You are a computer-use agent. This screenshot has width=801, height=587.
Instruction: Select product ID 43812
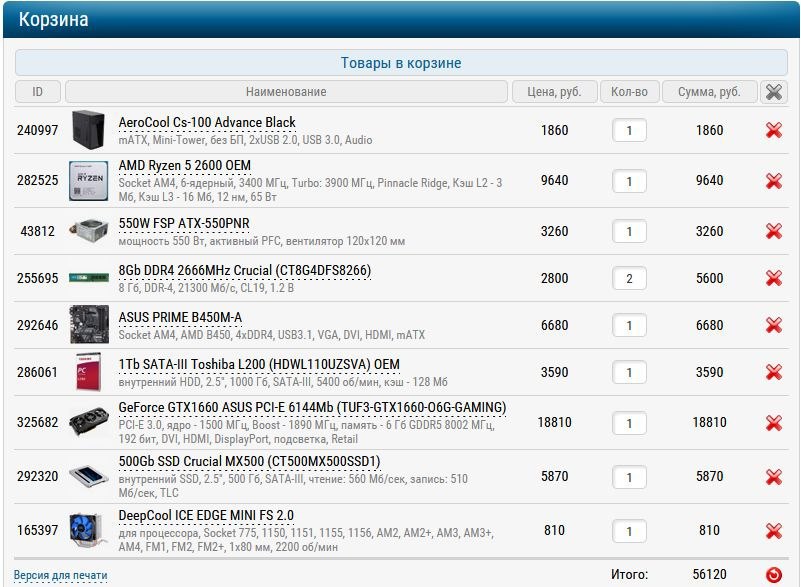(37, 231)
